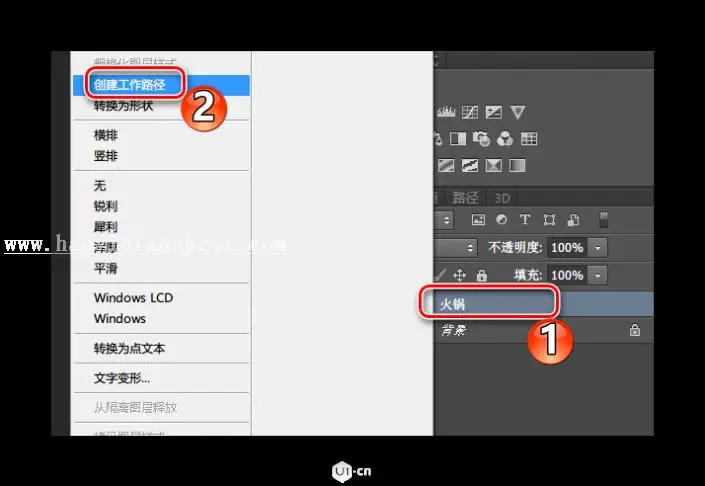The width and height of the screenshot is (705, 486).
Task: Filter layers by smart objects icon
Action: click(573, 220)
